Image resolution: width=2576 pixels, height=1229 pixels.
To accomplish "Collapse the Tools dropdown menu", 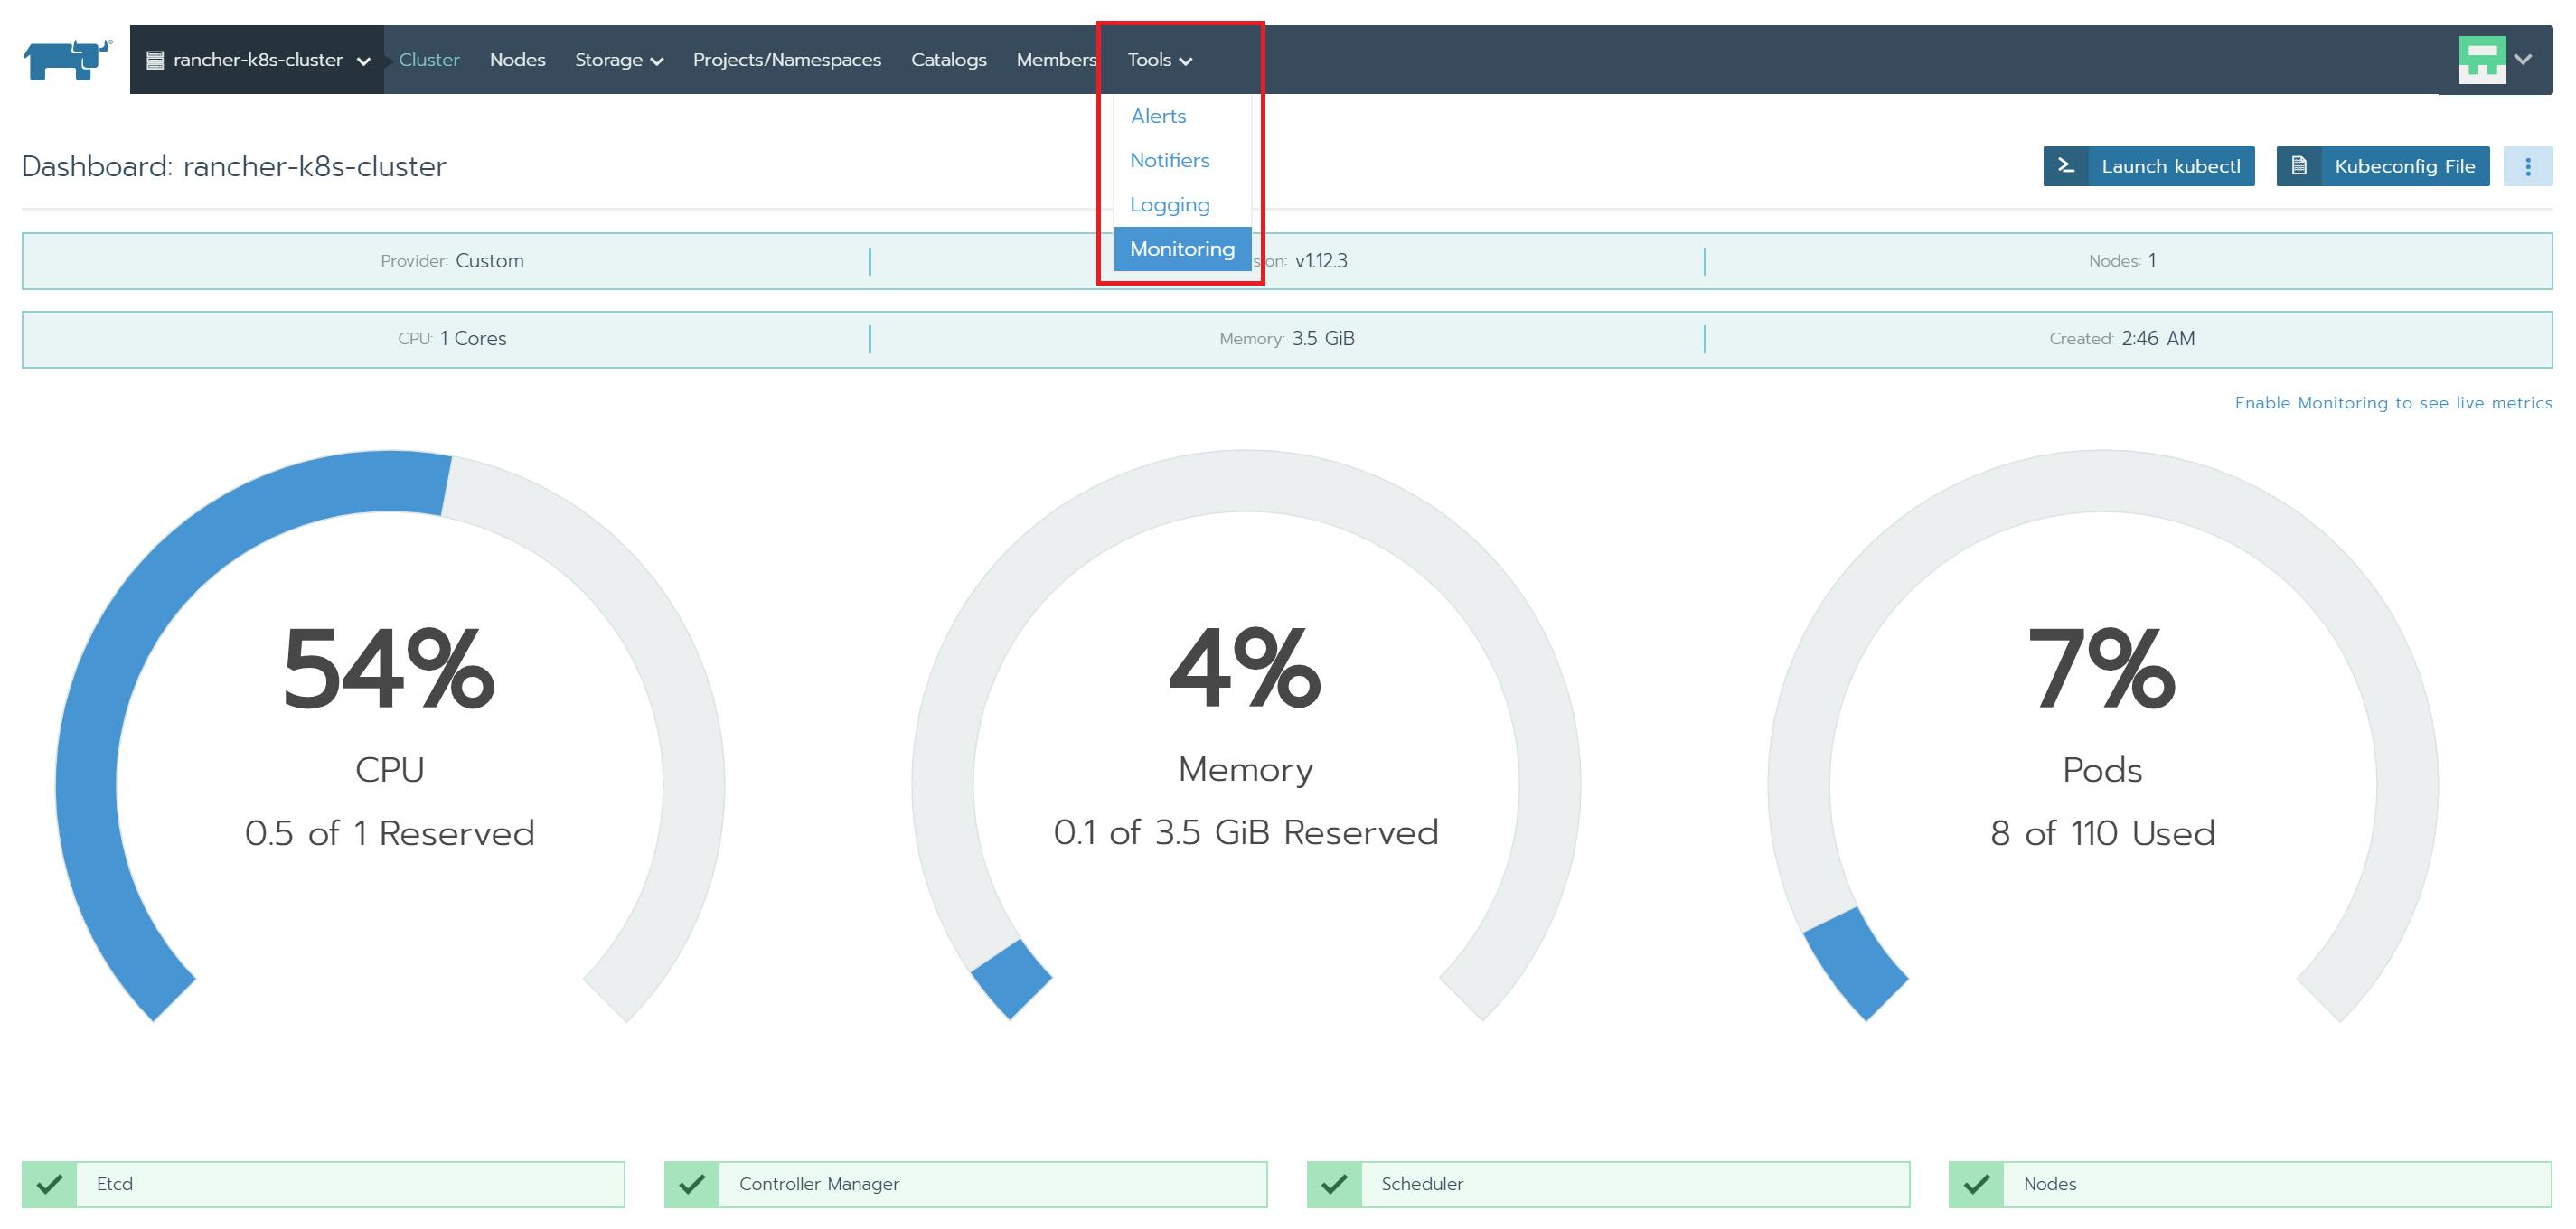I will pos(1159,60).
